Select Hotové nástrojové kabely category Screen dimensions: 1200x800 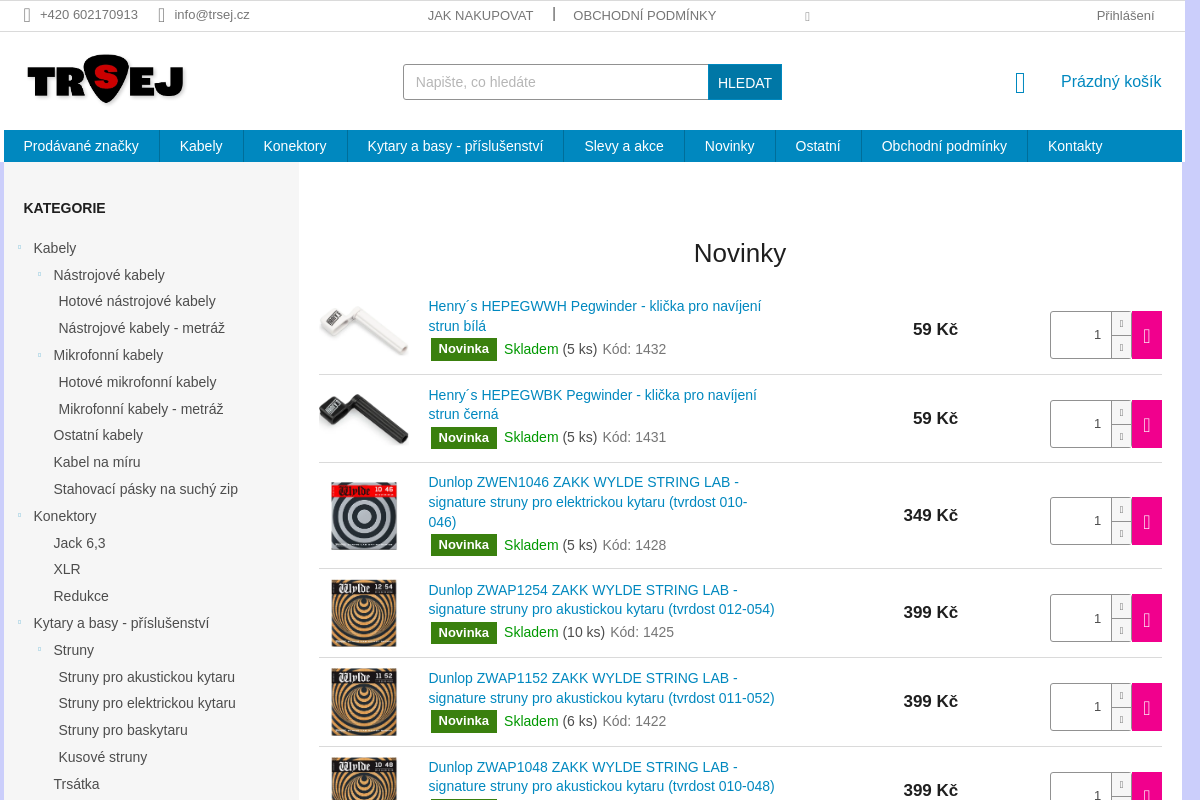coord(137,301)
